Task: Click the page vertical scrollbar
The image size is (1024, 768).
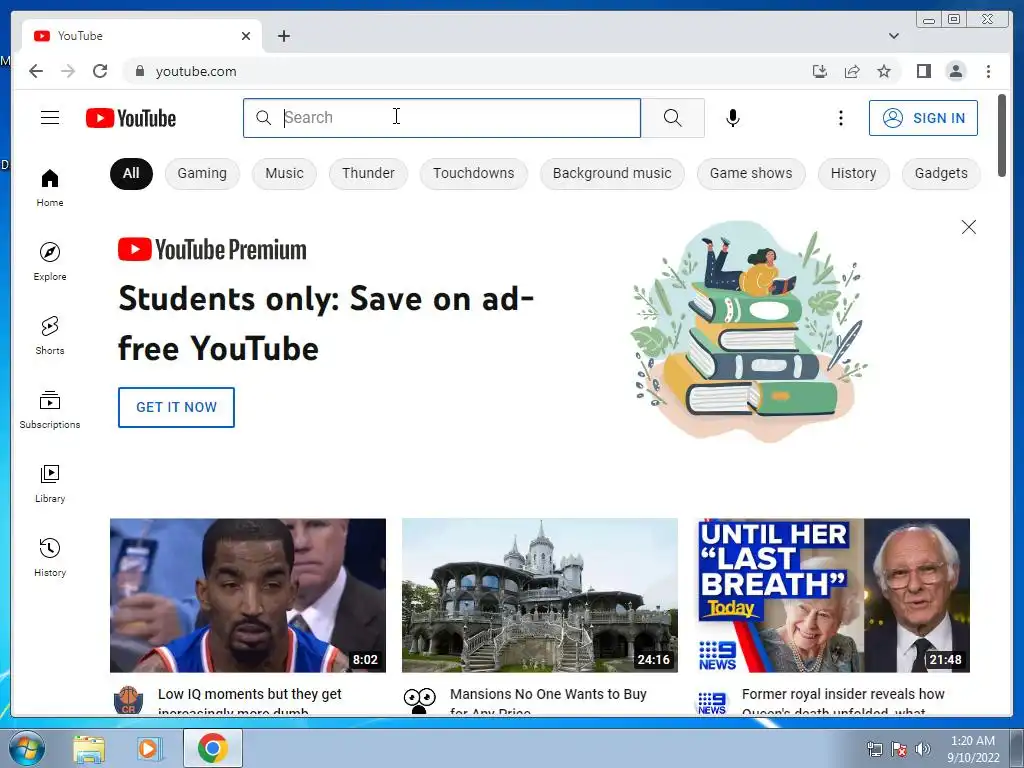Action: (x=1002, y=135)
